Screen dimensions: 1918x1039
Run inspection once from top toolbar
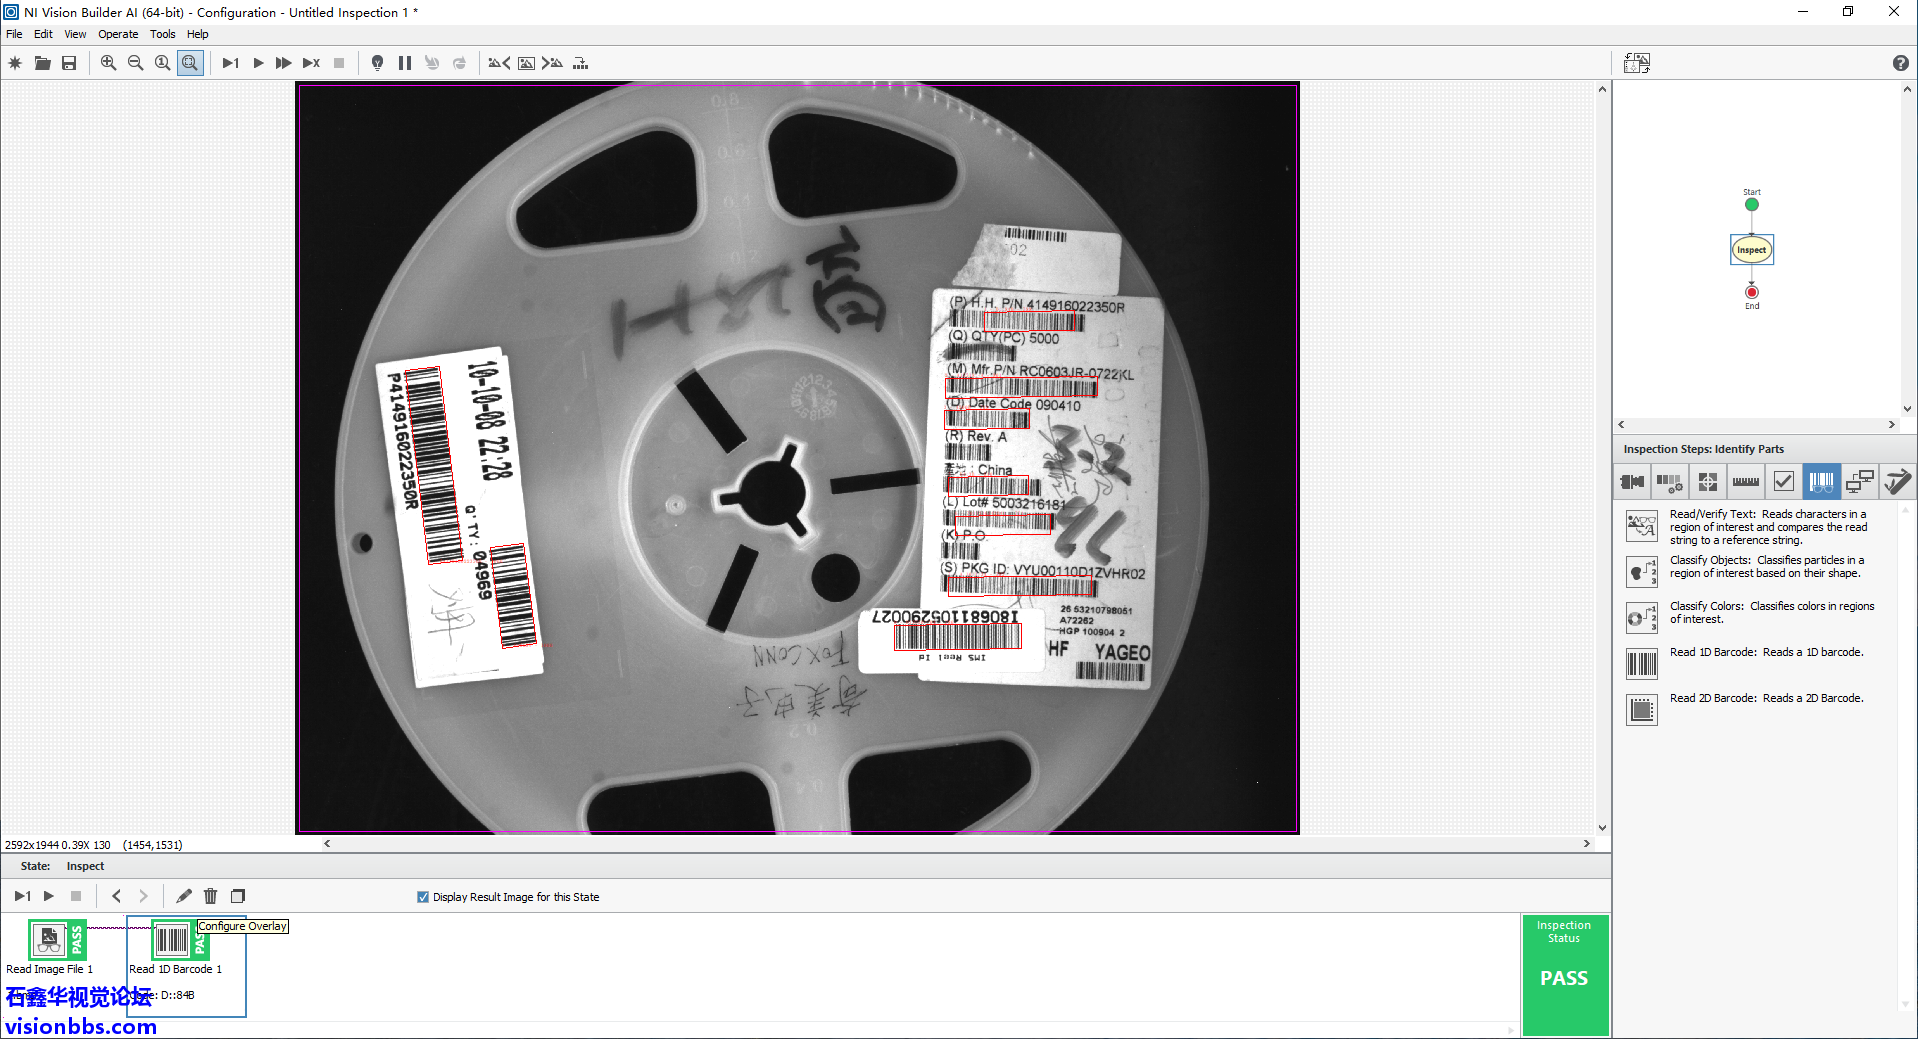[230, 63]
